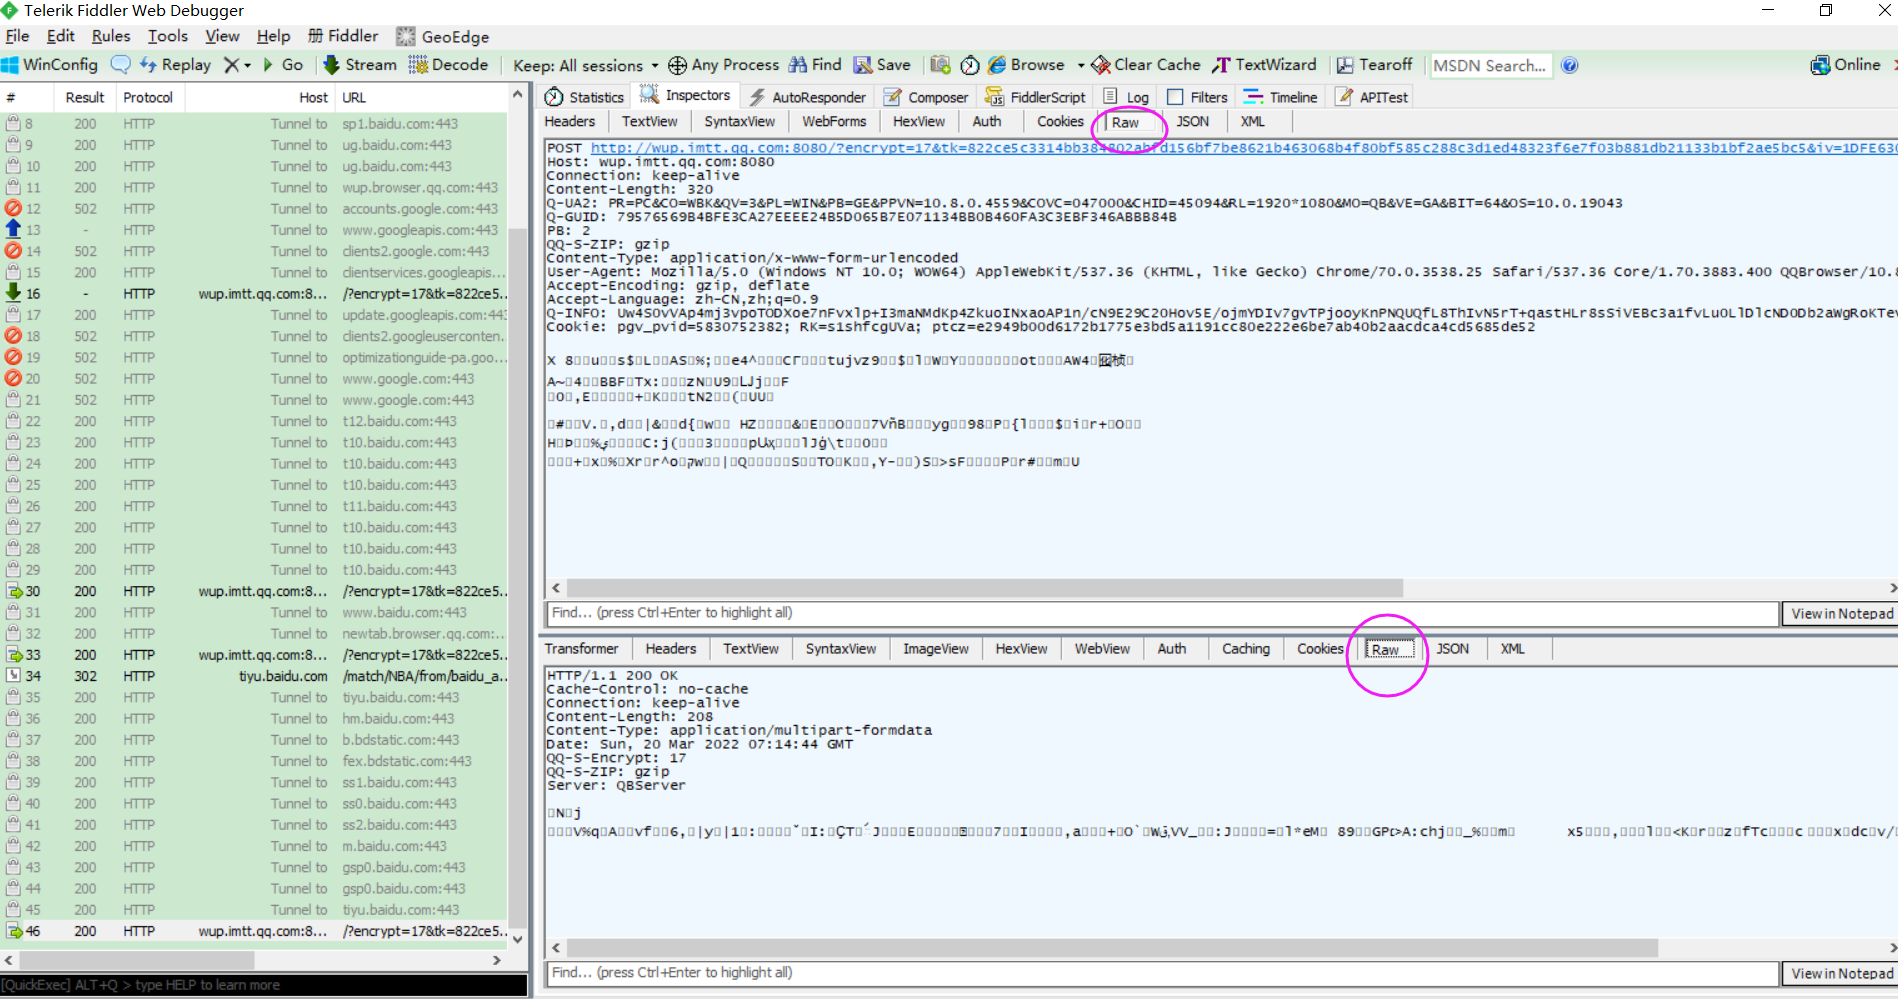Open the File menu
This screenshot has width=1898, height=999.
[17, 36]
